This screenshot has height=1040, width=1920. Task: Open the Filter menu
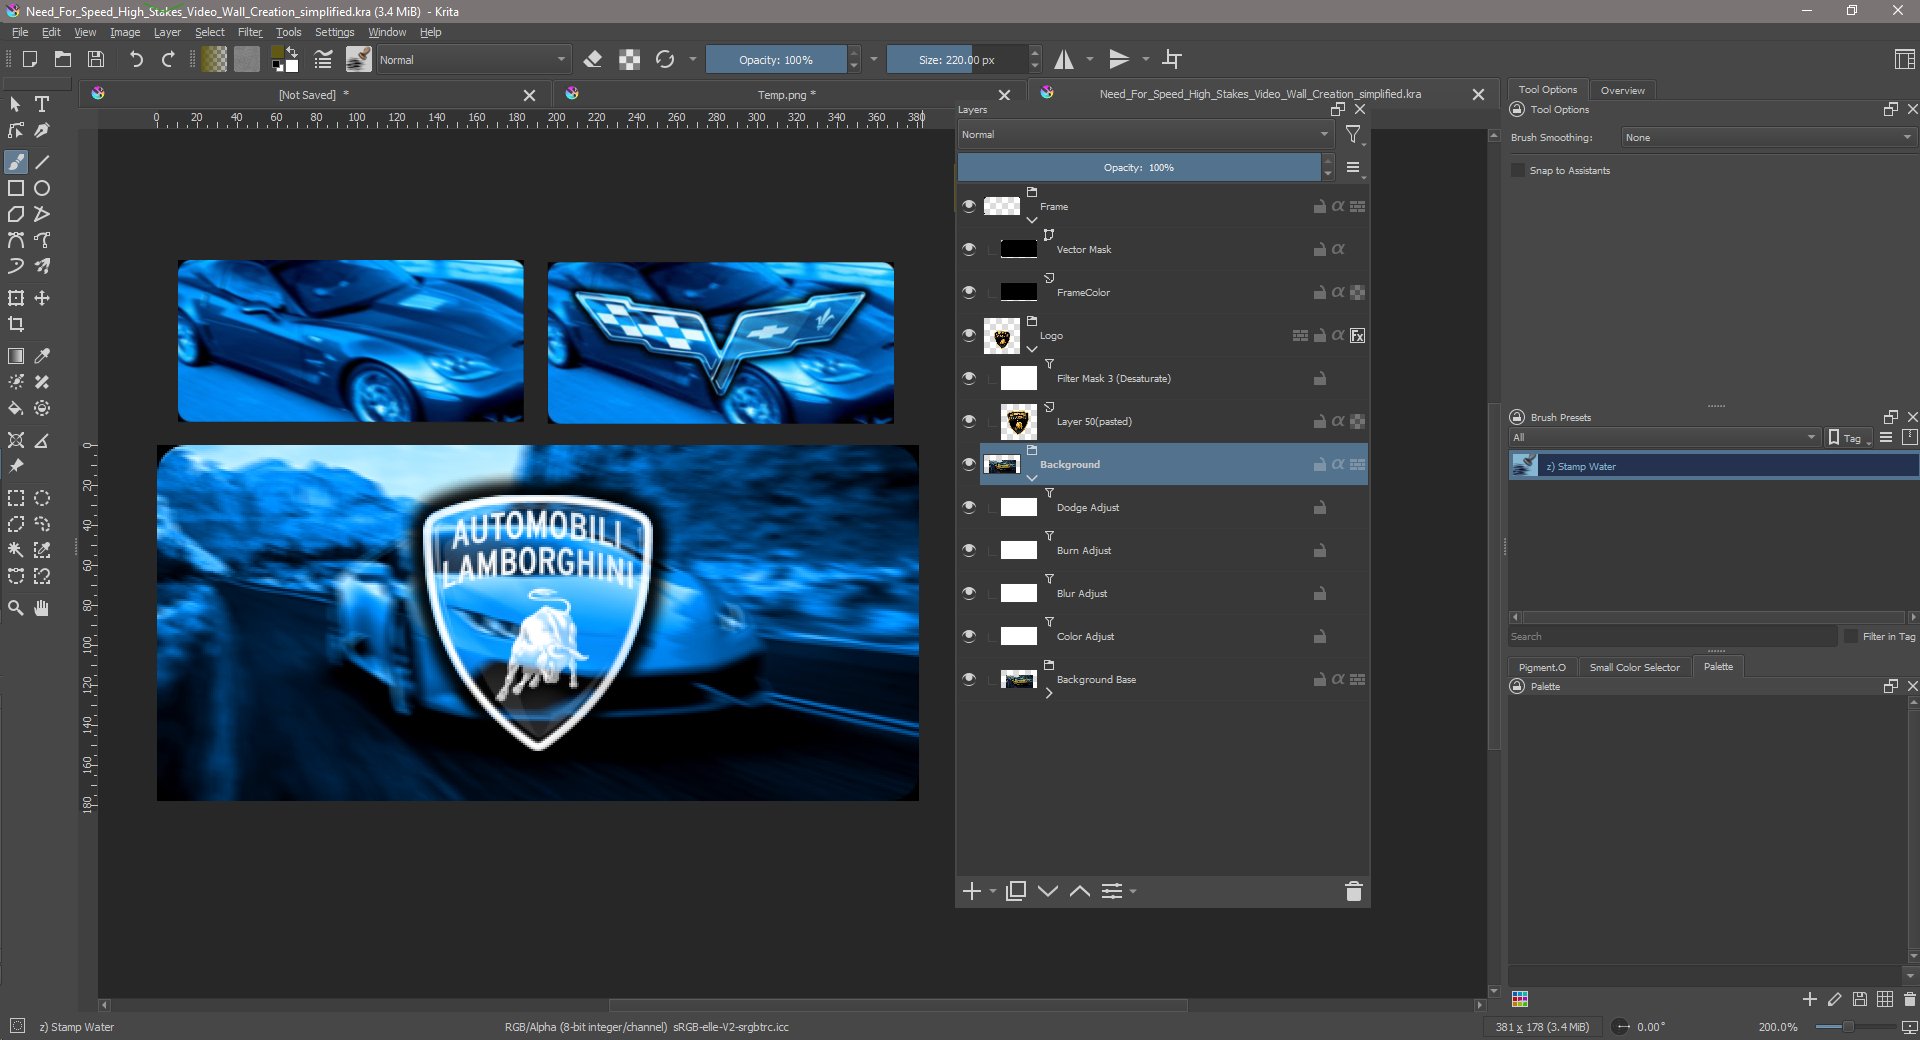click(x=249, y=32)
